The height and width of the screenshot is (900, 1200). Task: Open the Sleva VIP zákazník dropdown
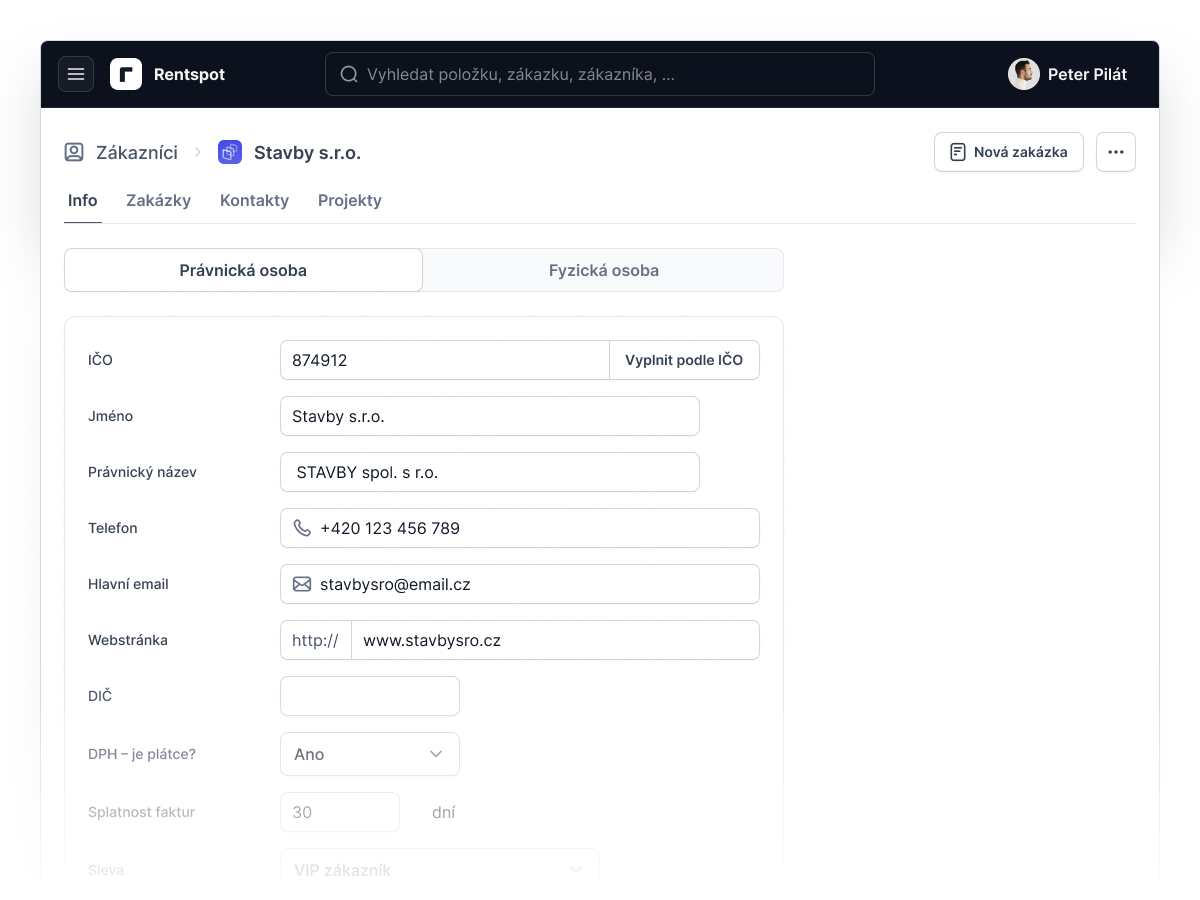coord(440,870)
